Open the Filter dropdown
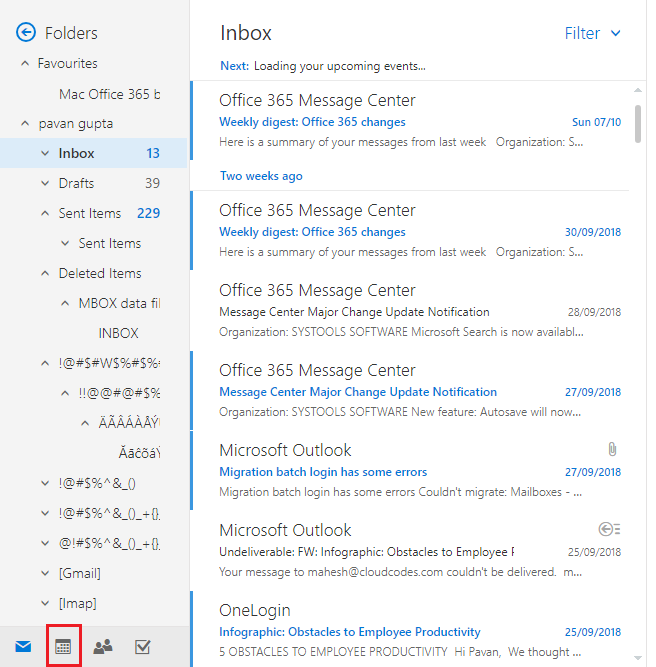The image size is (656, 667). click(593, 33)
